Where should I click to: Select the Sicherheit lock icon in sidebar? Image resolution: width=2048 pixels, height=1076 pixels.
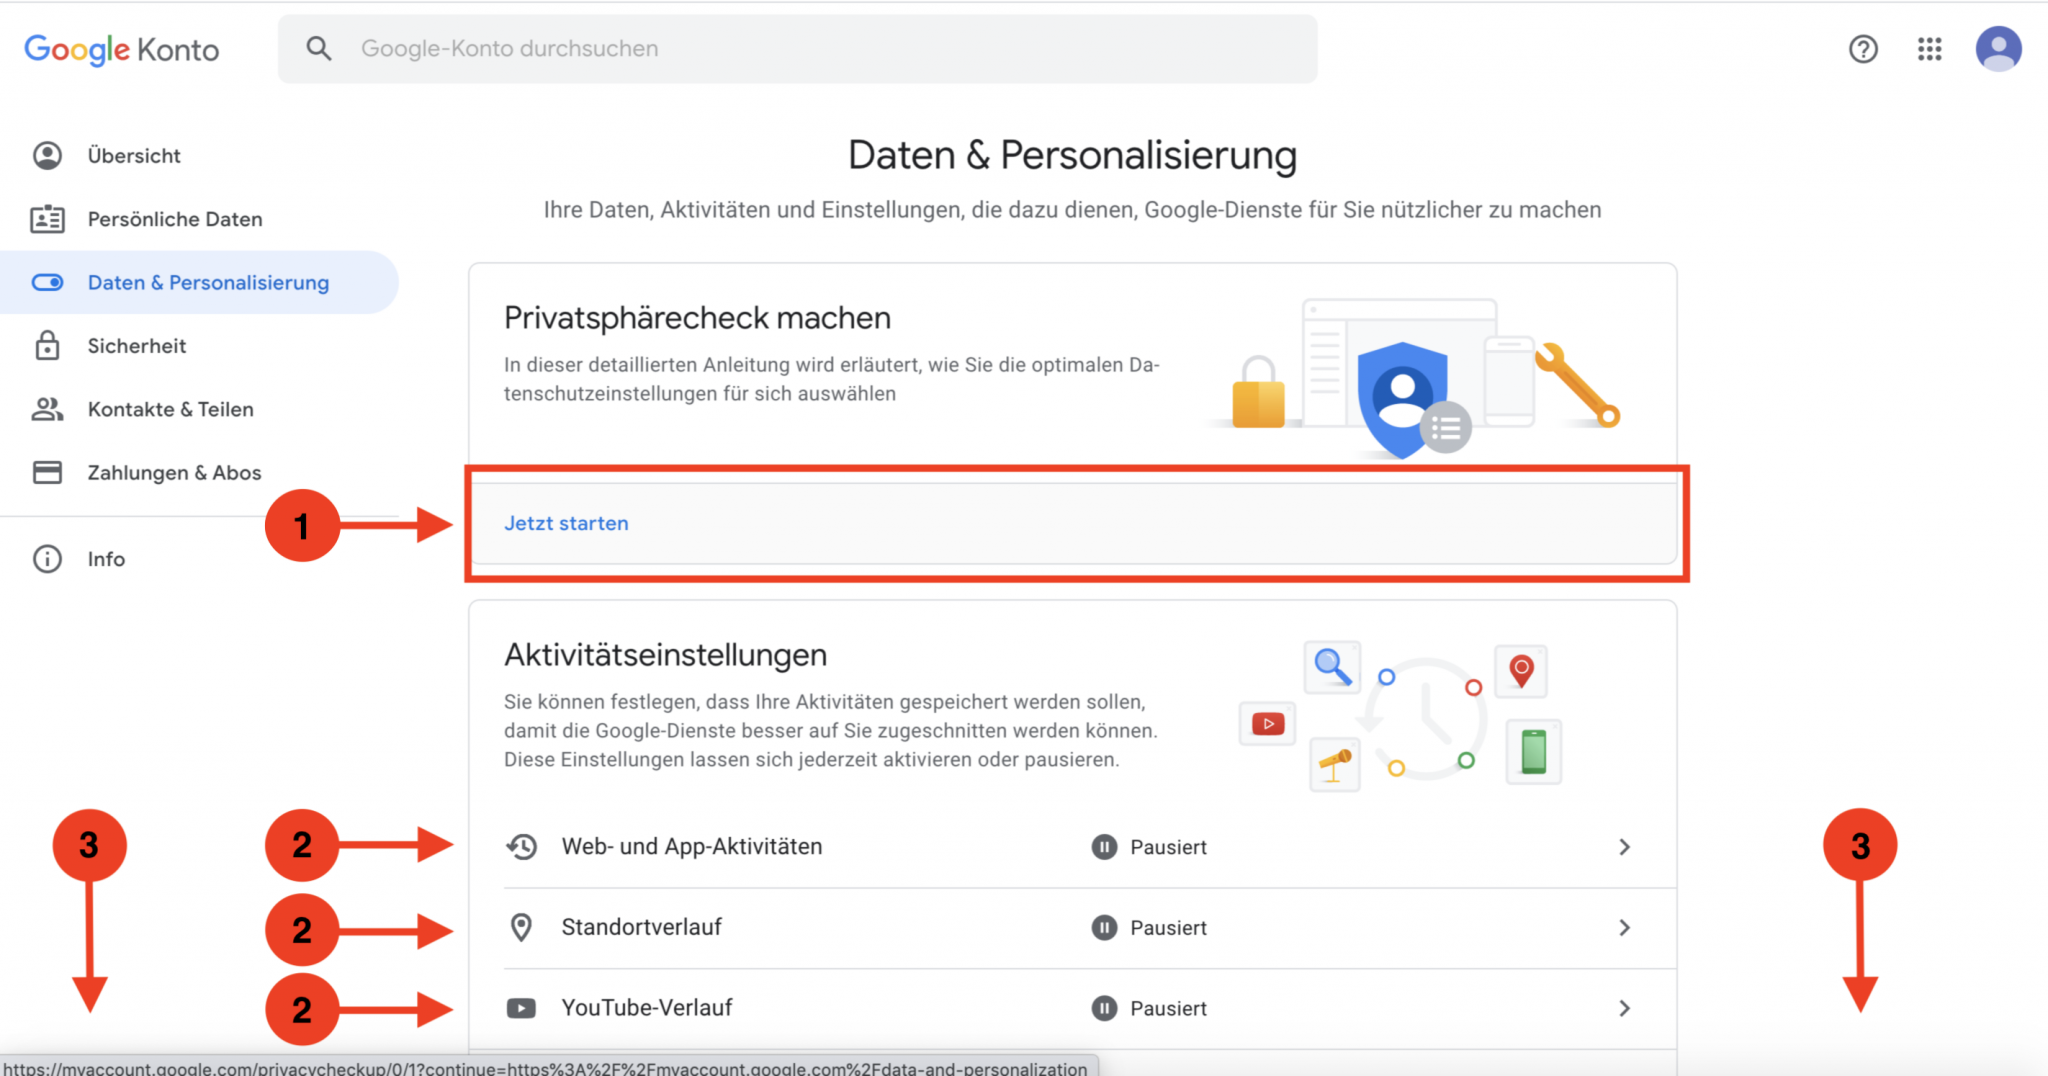click(x=47, y=345)
